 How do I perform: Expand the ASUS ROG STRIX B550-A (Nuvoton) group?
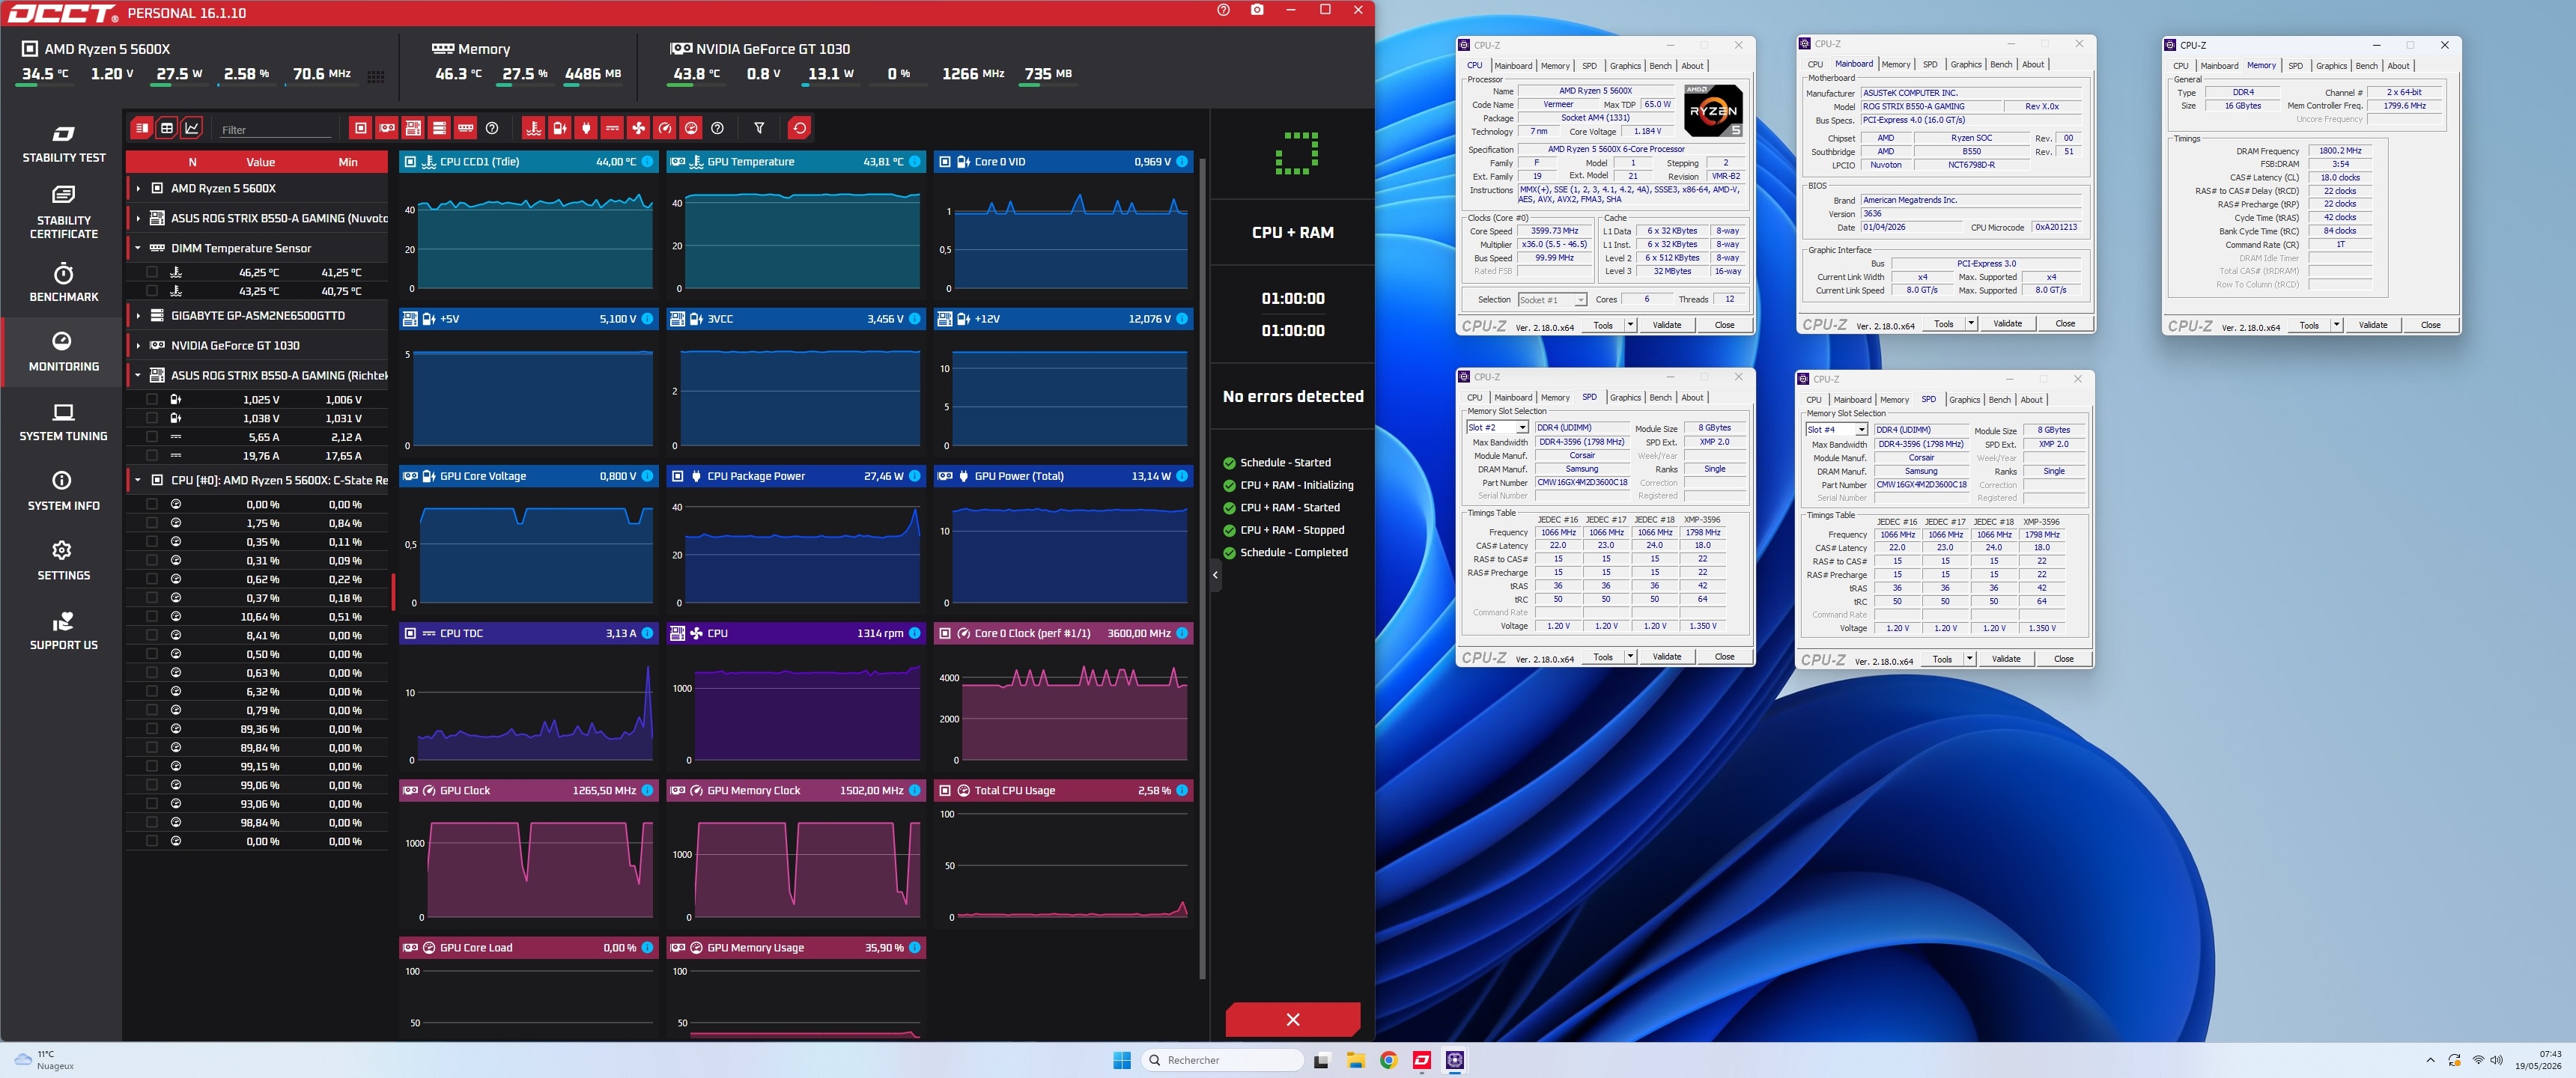point(138,218)
